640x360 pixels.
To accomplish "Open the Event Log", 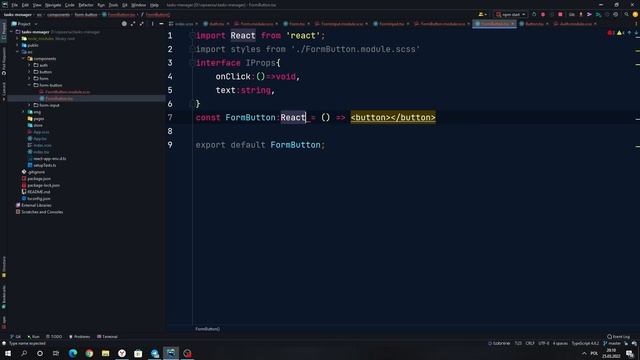I will (618, 337).
